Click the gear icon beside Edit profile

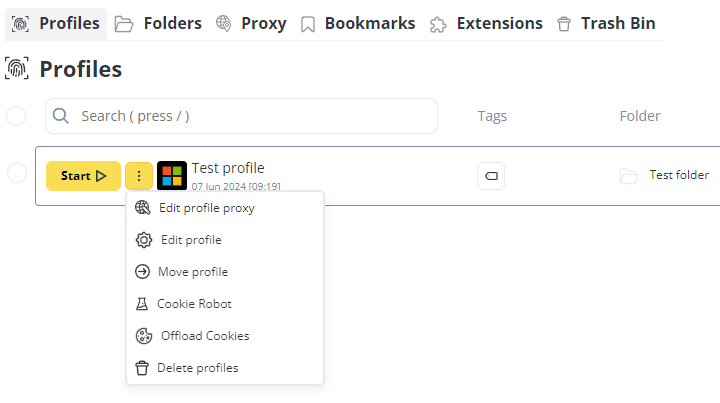coord(144,240)
